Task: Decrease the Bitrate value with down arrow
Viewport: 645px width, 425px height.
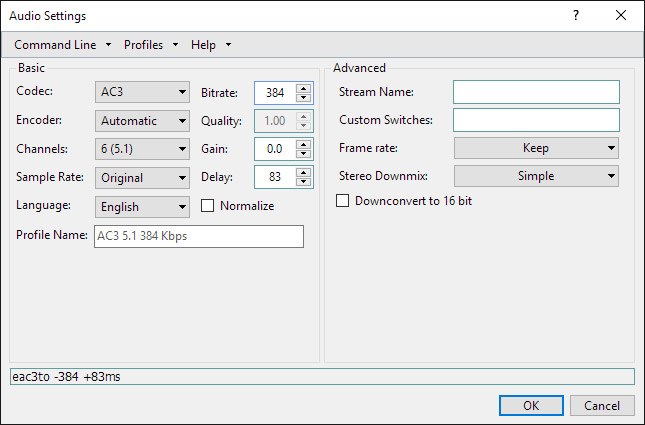Action: [x=304, y=97]
